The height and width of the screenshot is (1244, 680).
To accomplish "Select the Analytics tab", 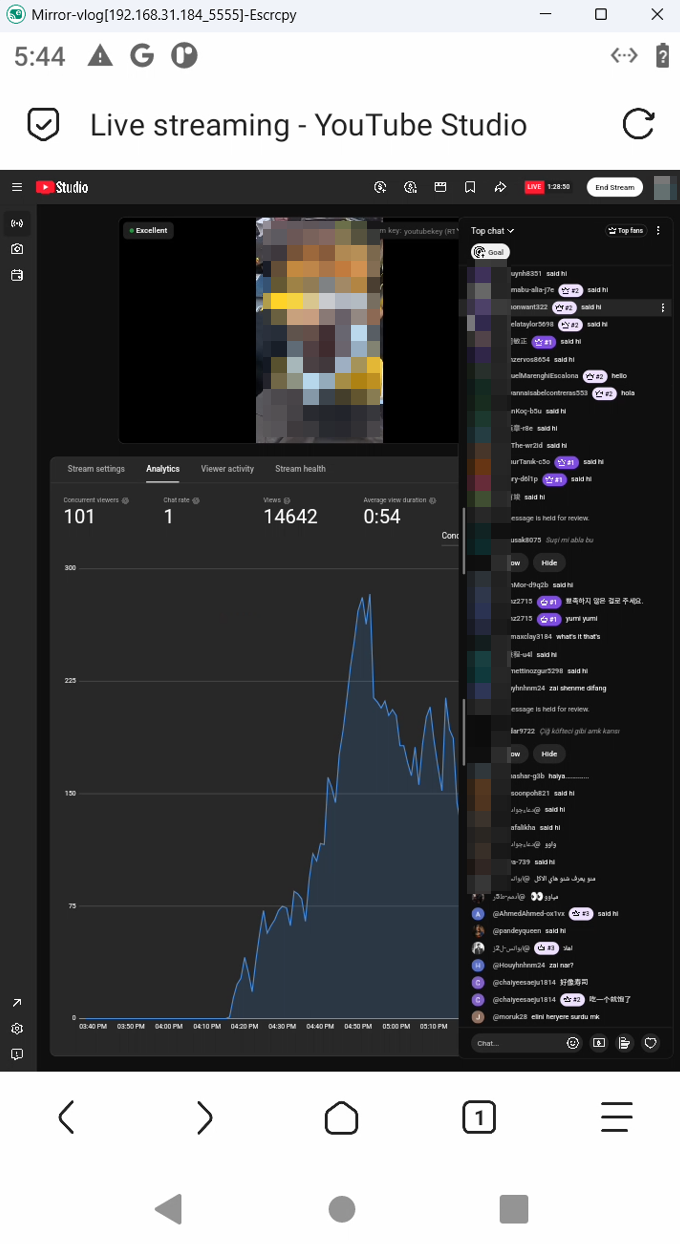I will [x=163, y=469].
